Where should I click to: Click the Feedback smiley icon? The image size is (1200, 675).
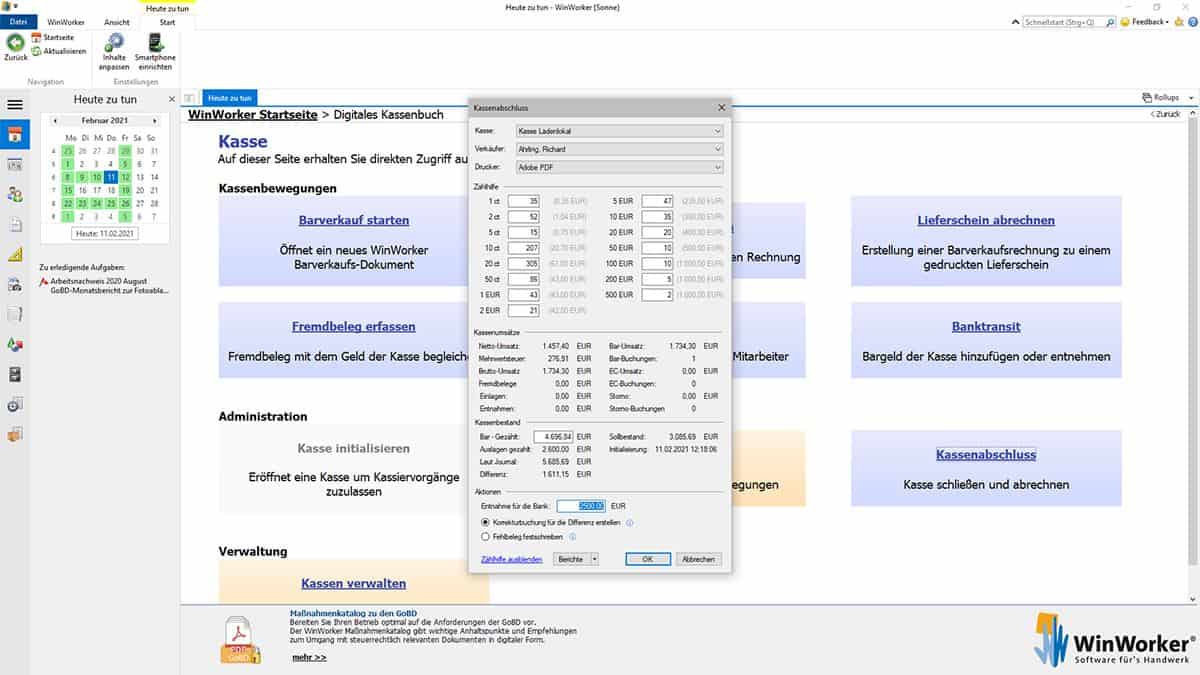[1125, 21]
